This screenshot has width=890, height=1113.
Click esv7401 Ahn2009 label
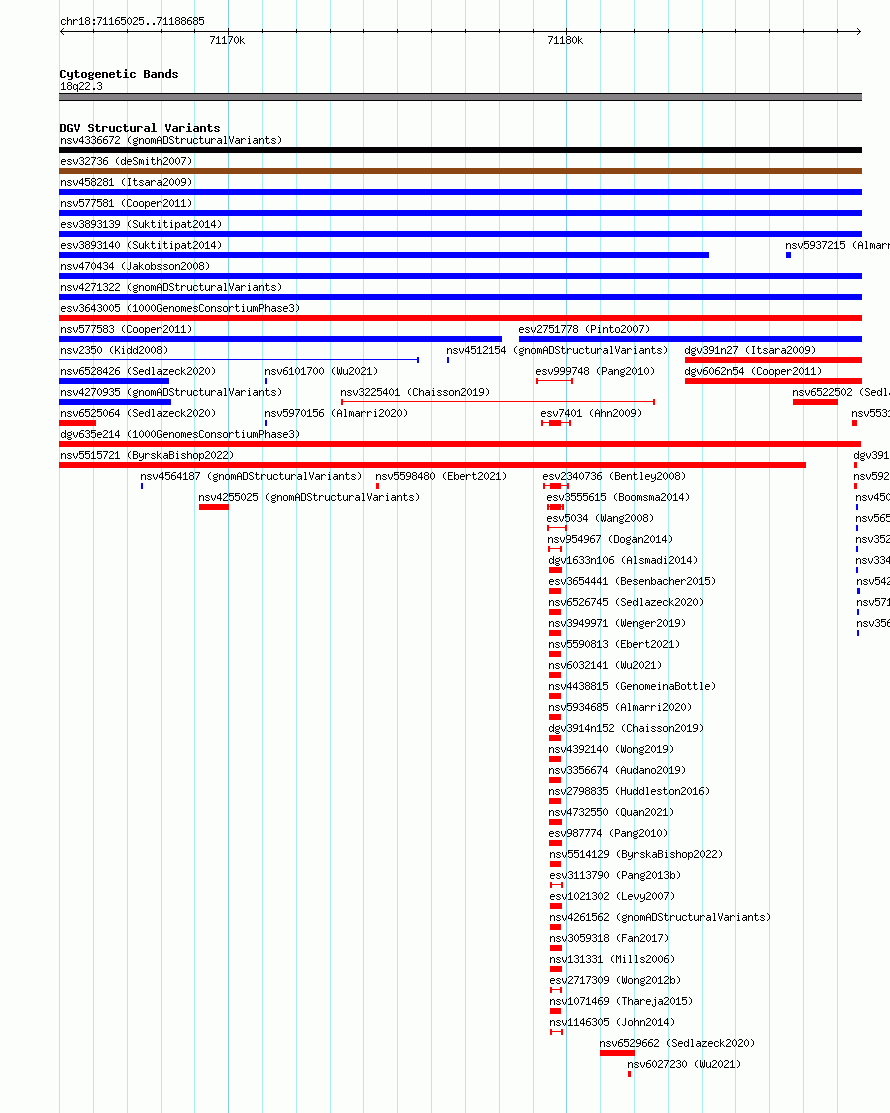pos(591,413)
